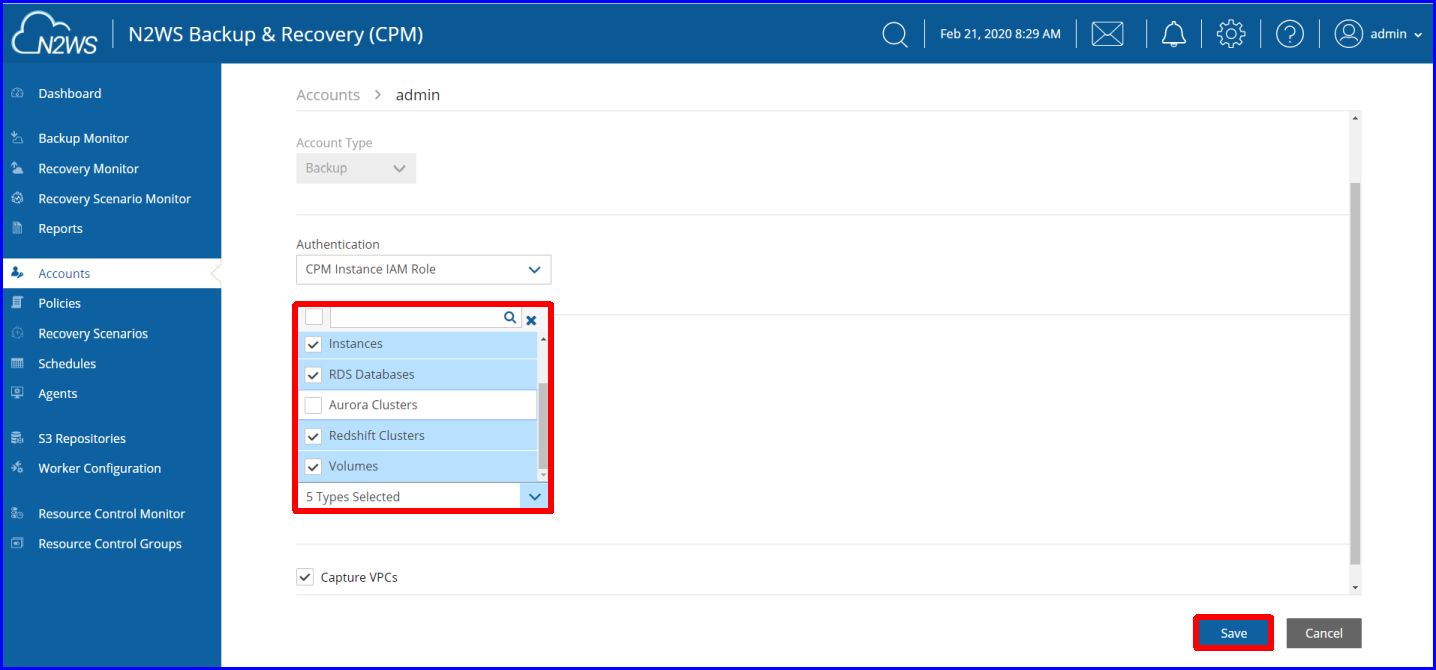Open the help question mark icon
Viewport: 1436px width, 670px height.
coord(1290,34)
